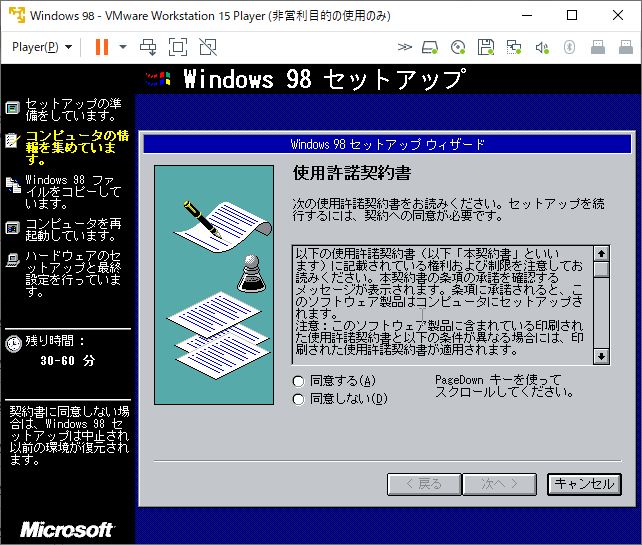642x545 pixels.
Task: Select the 同意する(A) radio button
Action: point(298,381)
